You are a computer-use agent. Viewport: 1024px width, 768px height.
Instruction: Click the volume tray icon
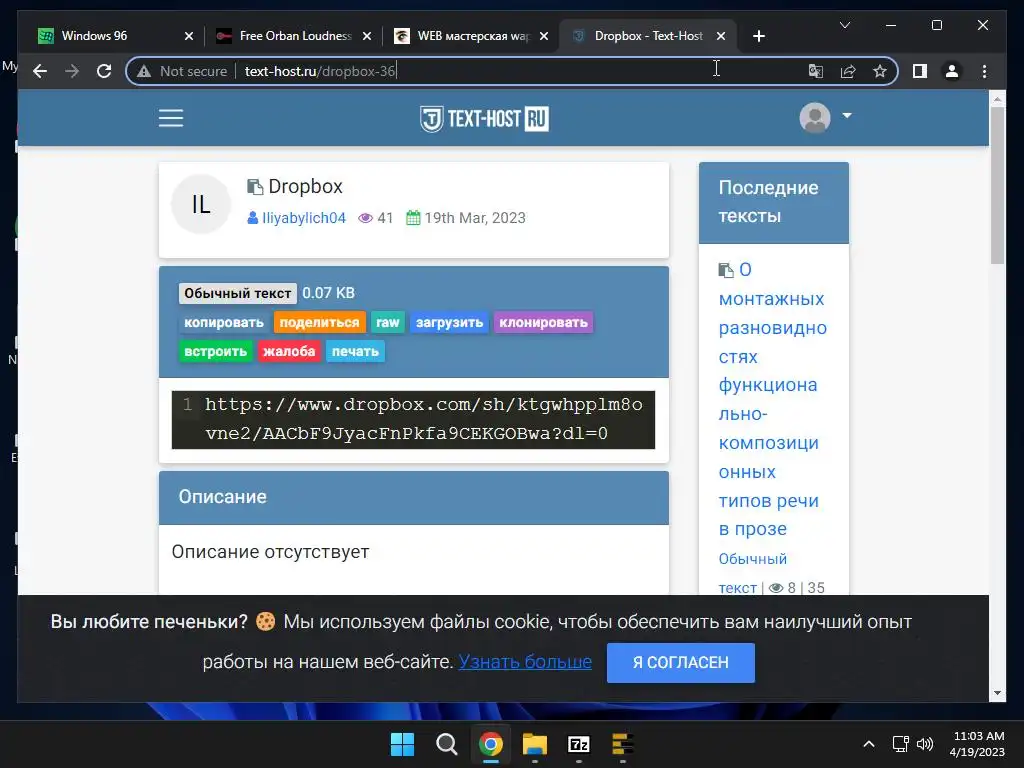click(x=925, y=744)
